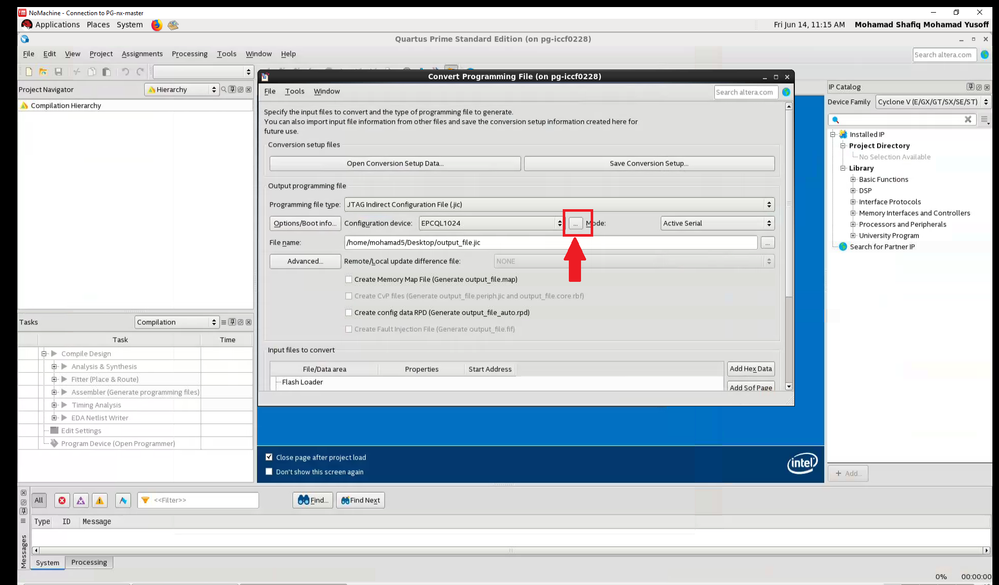Click the browse button beside File name field
The height and width of the screenshot is (585, 999).
click(x=767, y=243)
